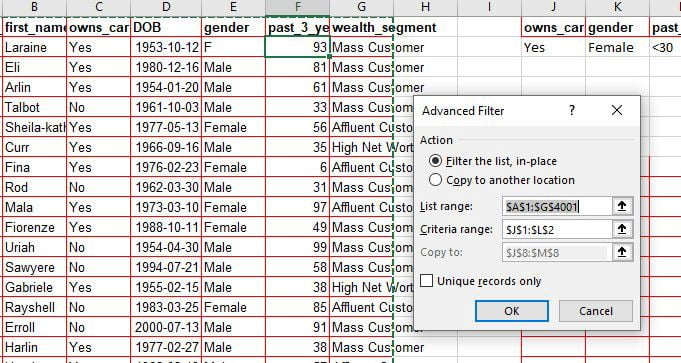Viewport: 681px width, 363px height.
Task: Select the name cell Gabriele
Action: coord(34,287)
